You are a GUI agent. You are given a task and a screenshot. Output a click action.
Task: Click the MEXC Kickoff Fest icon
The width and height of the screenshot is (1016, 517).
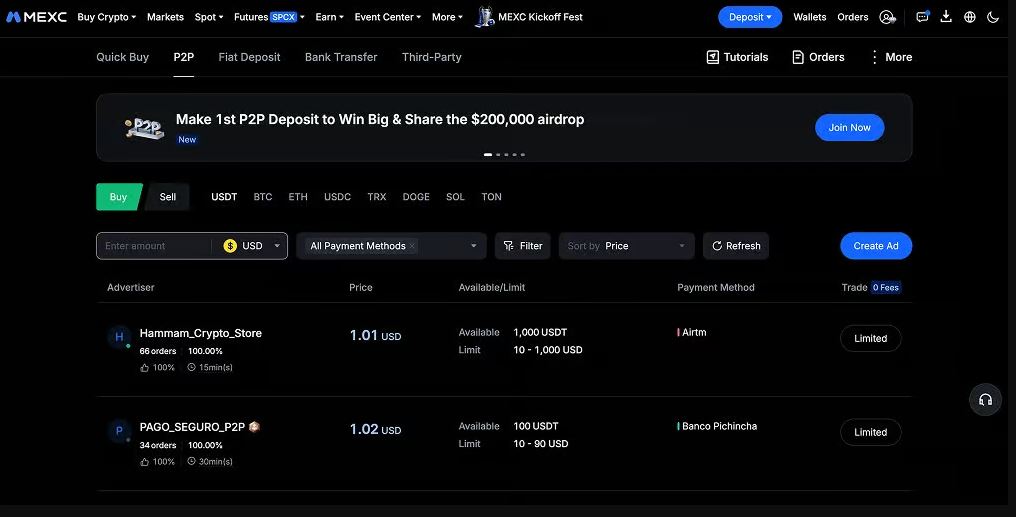click(484, 17)
